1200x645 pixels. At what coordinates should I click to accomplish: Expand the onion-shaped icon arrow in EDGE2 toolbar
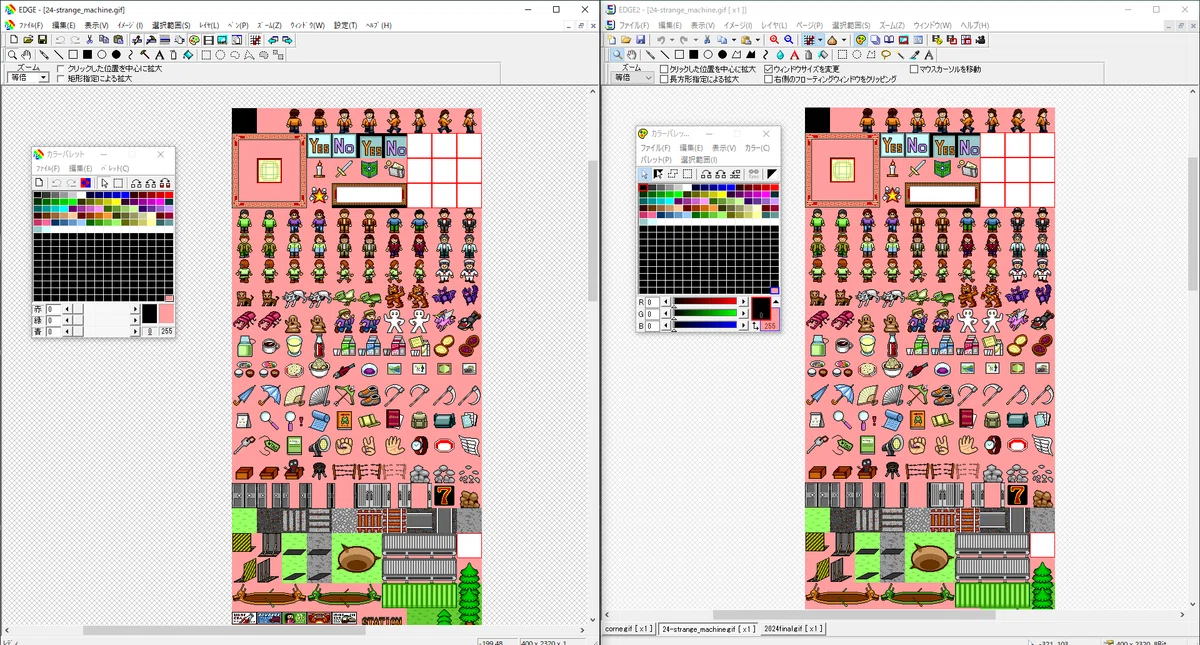(844, 40)
